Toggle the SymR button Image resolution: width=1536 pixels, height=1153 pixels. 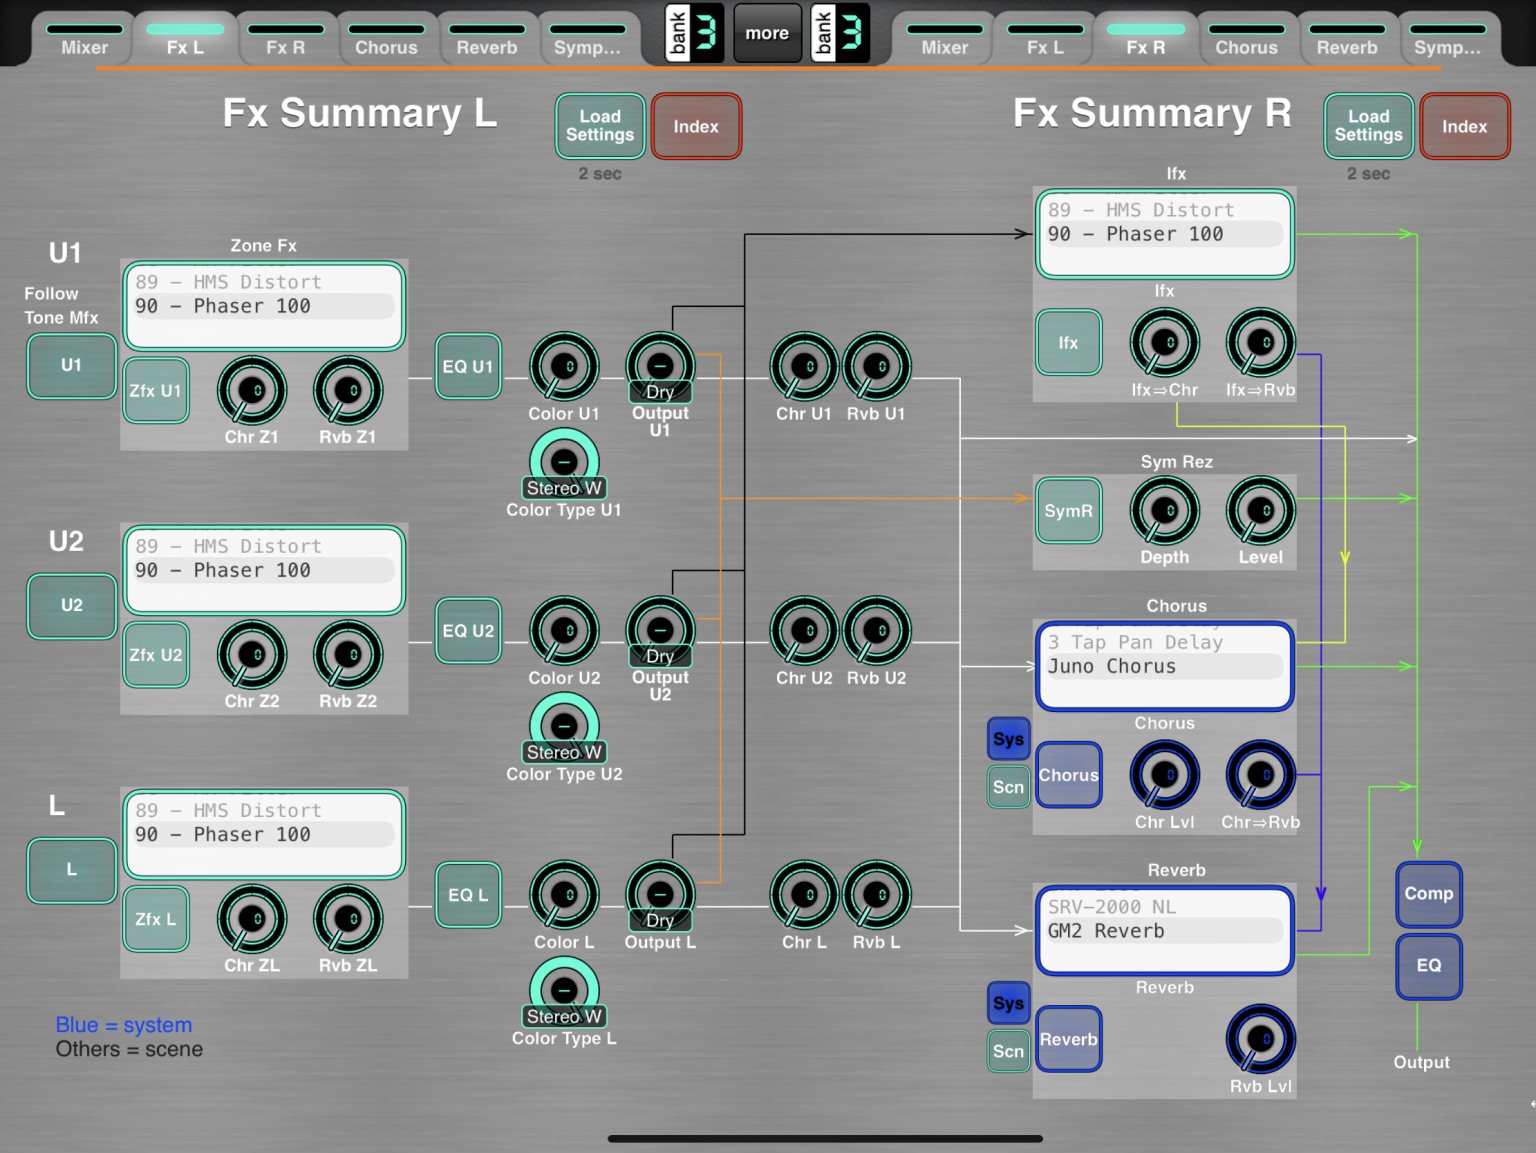click(x=1068, y=510)
